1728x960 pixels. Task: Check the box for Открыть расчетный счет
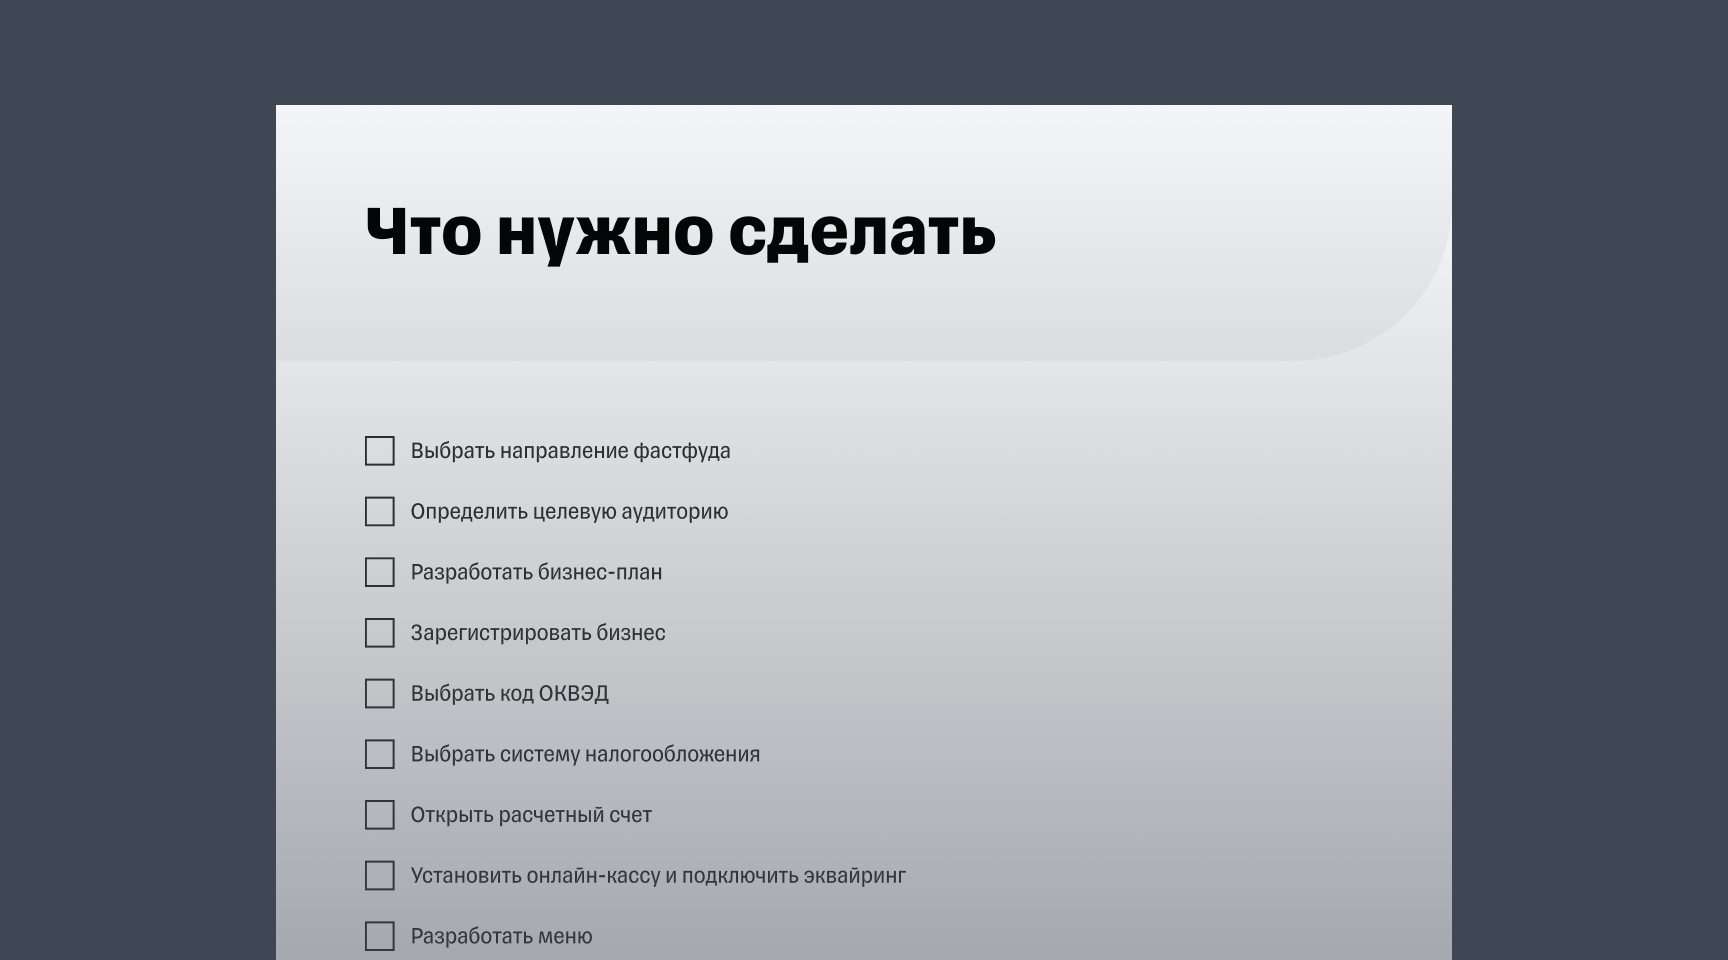380,815
